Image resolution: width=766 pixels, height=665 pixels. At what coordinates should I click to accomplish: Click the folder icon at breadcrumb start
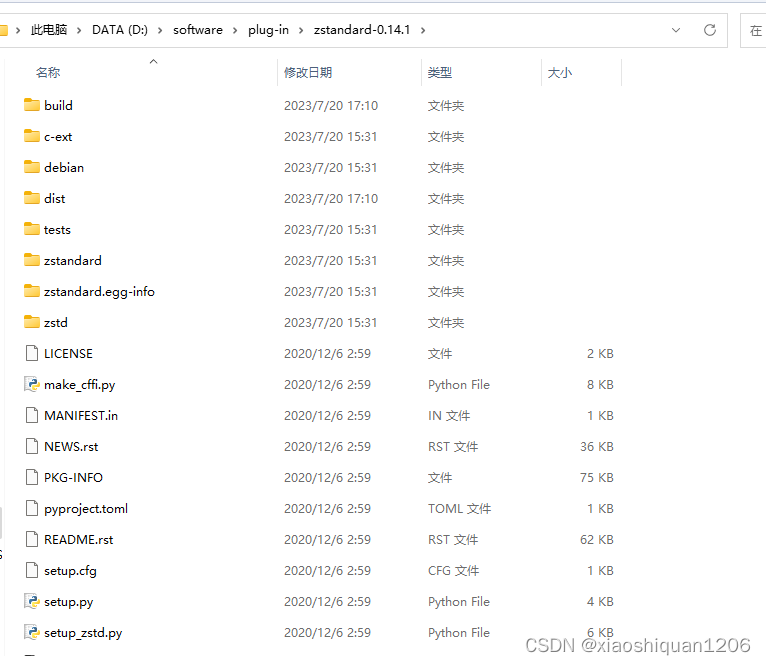(x=3, y=30)
